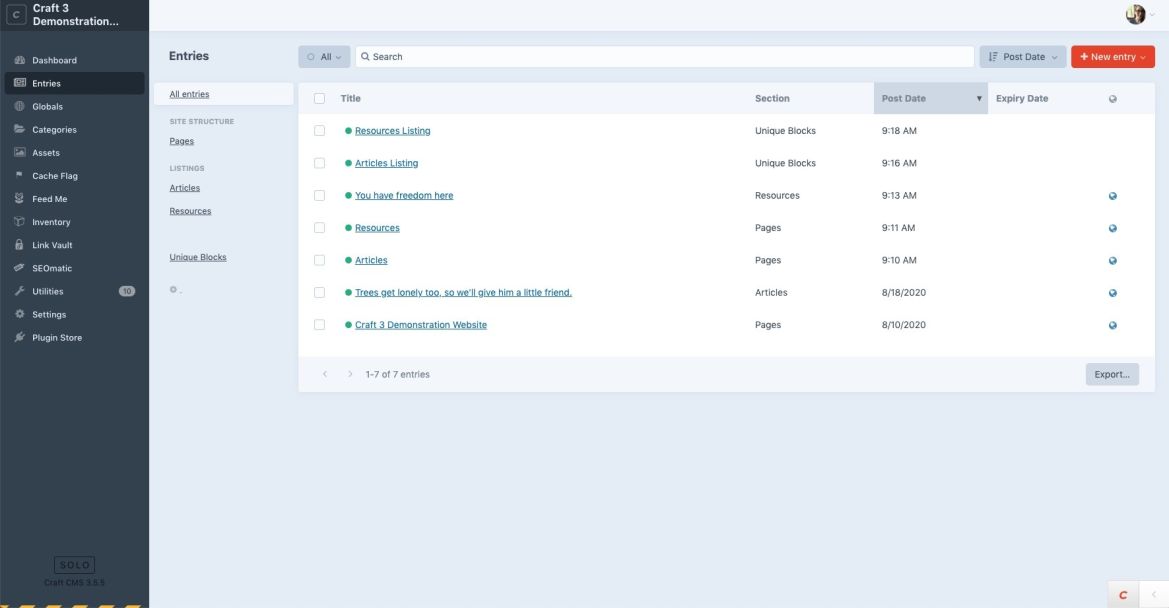Image resolution: width=1169 pixels, height=608 pixels.
Task: Open the user account avatar menu
Action: point(1134,14)
